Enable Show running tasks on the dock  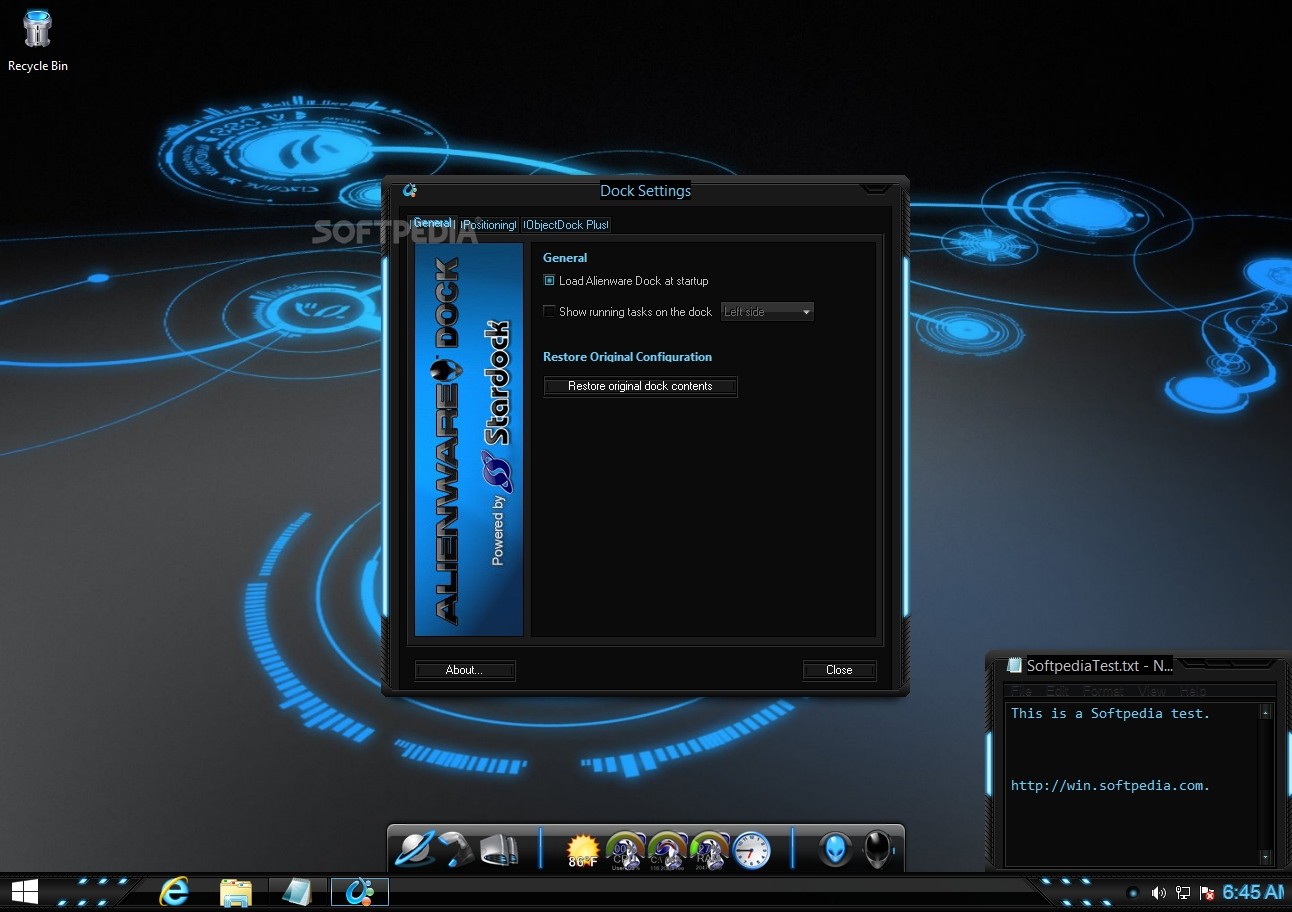pos(549,311)
